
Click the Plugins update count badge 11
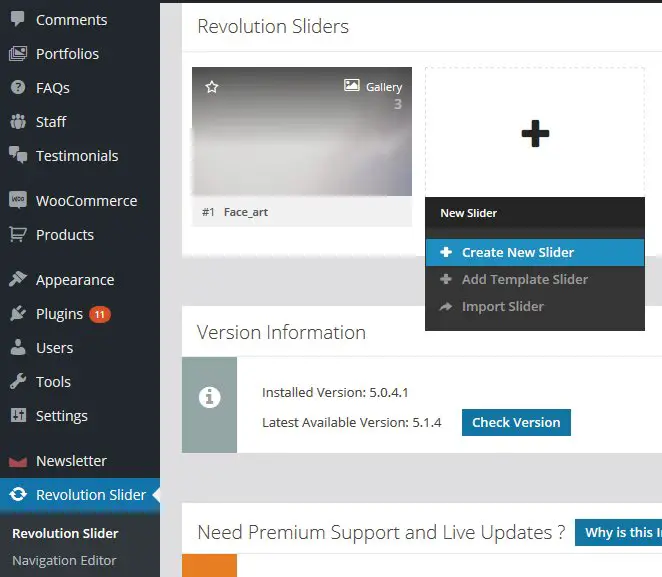[x=100, y=314]
